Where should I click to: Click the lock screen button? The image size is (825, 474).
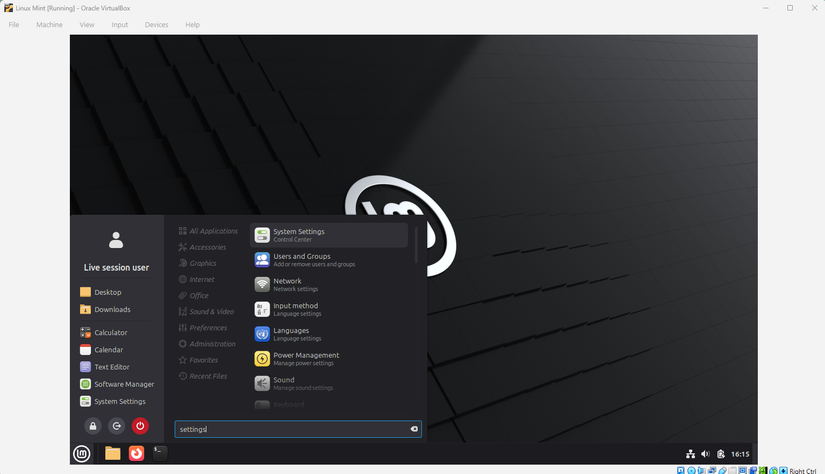click(x=93, y=426)
